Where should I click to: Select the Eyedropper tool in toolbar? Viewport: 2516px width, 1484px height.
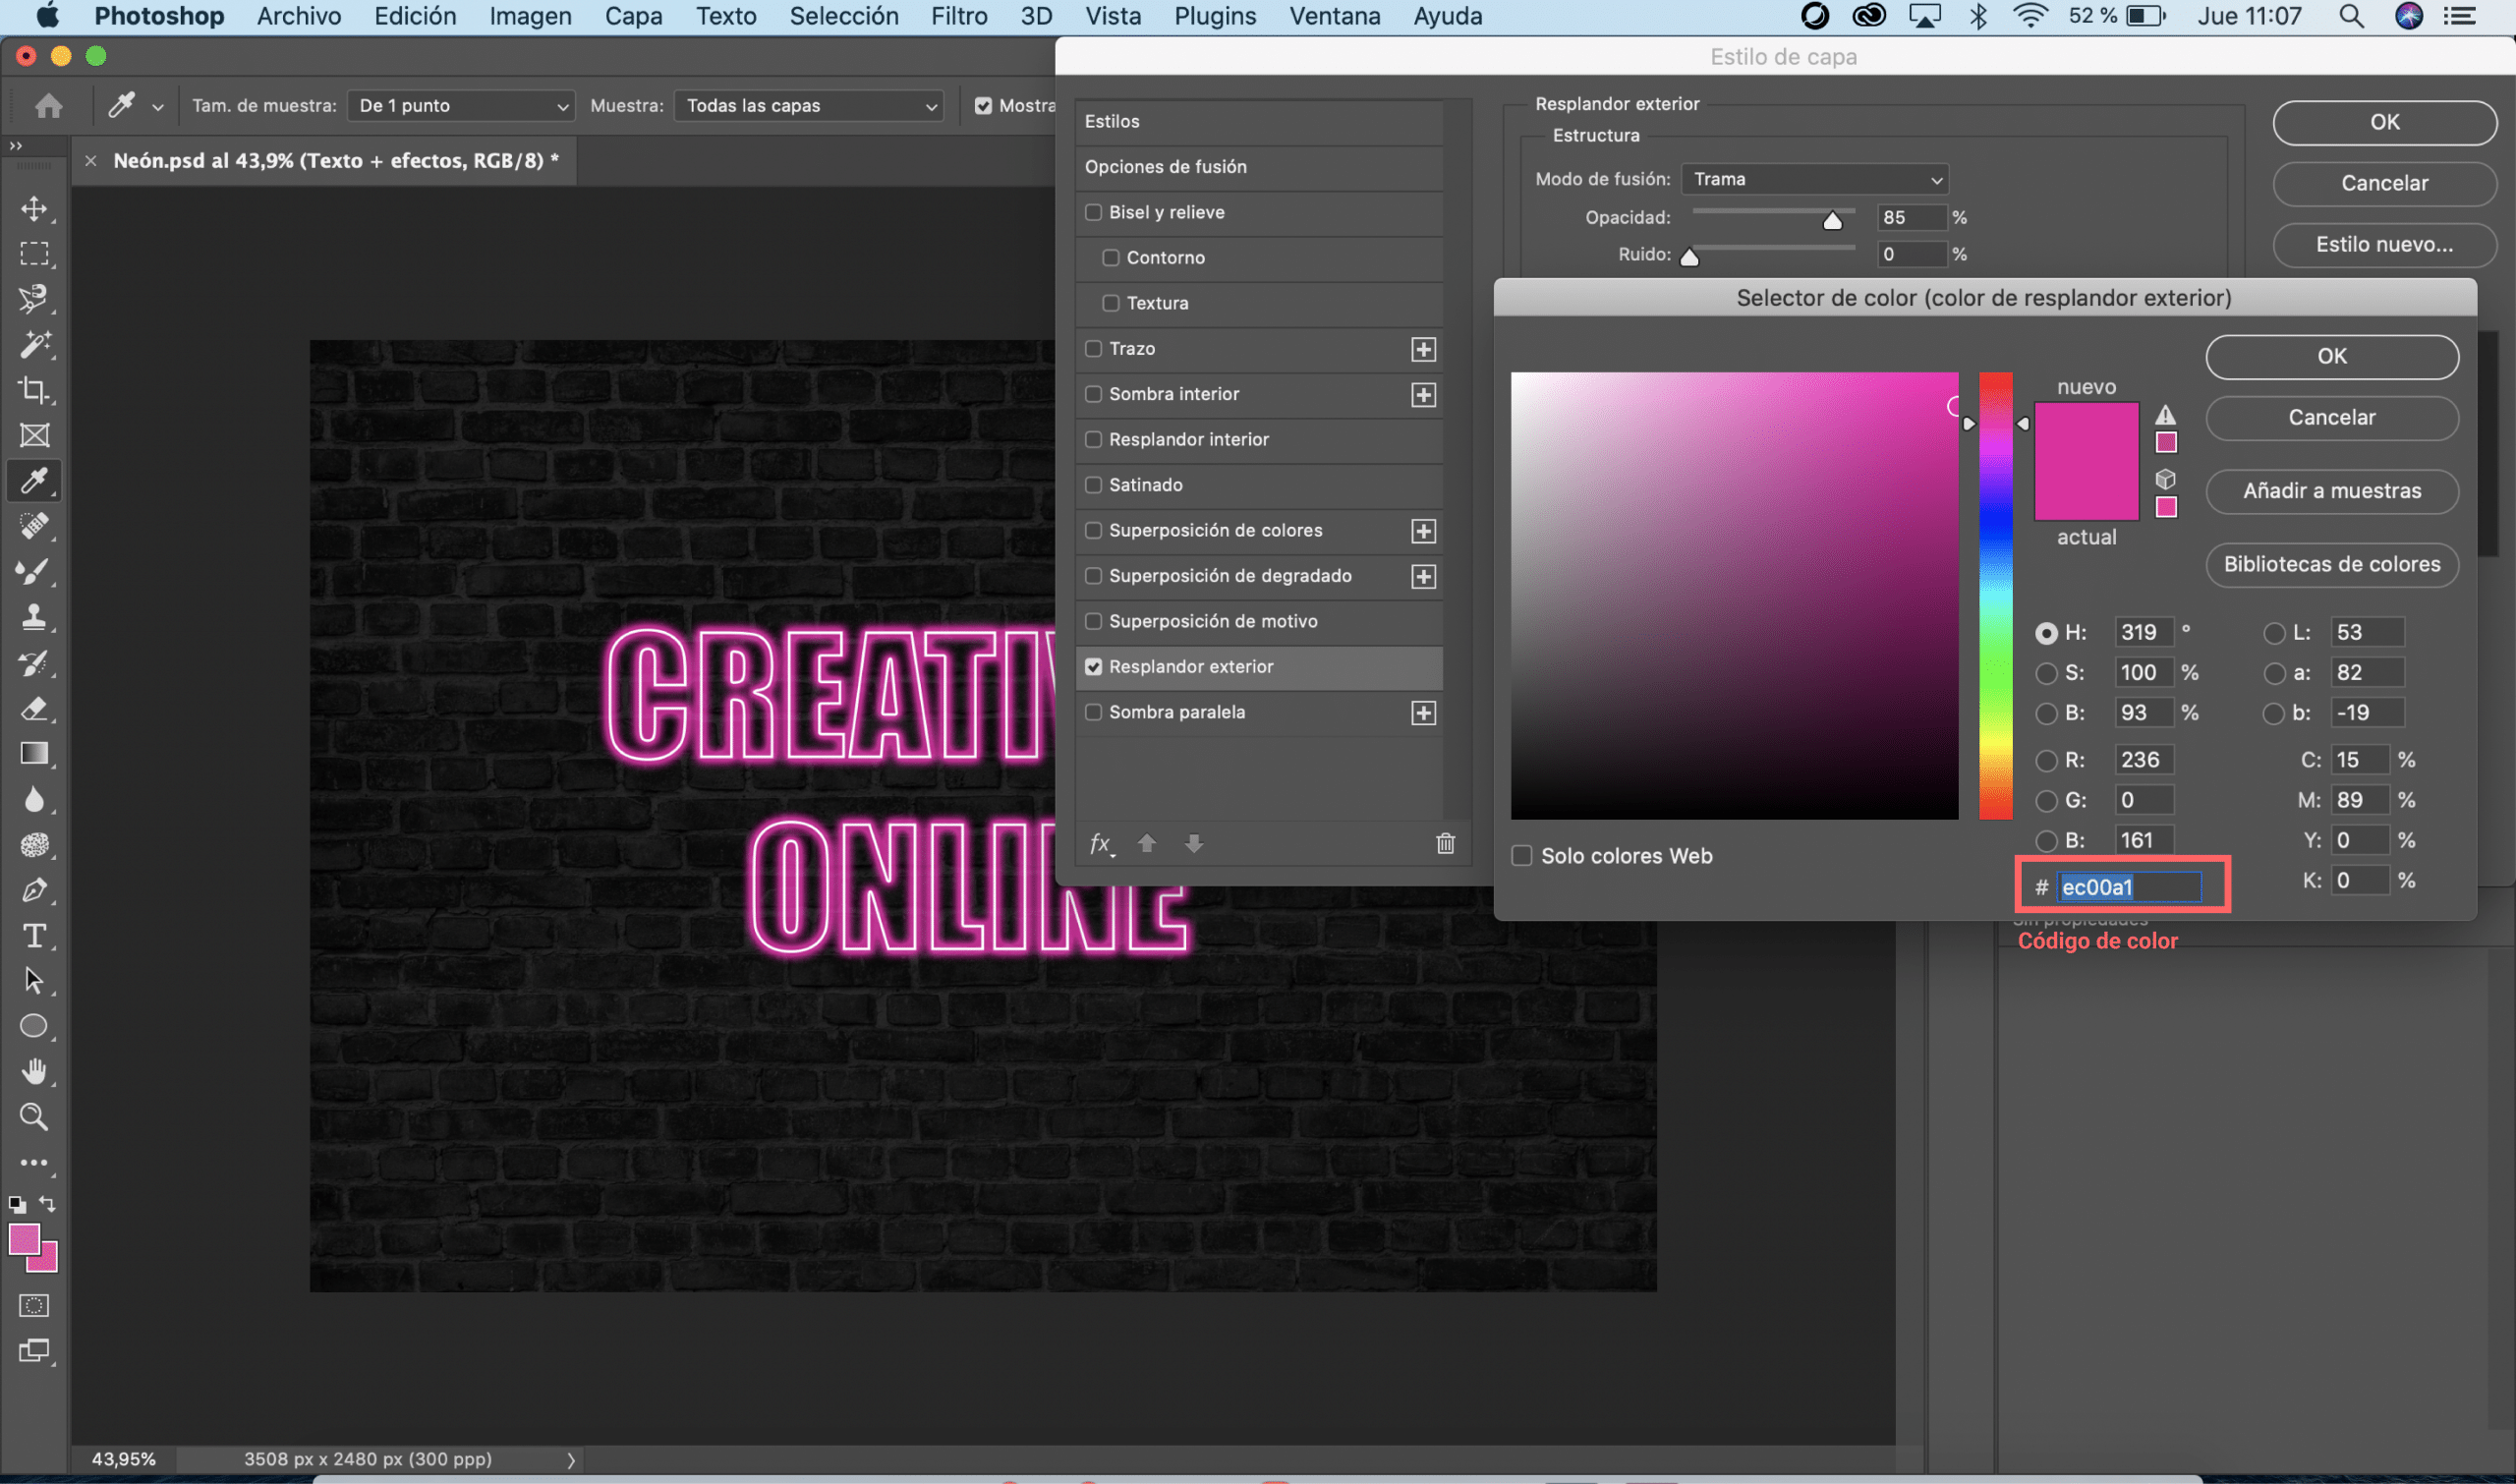pyautogui.click(x=34, y=481)
